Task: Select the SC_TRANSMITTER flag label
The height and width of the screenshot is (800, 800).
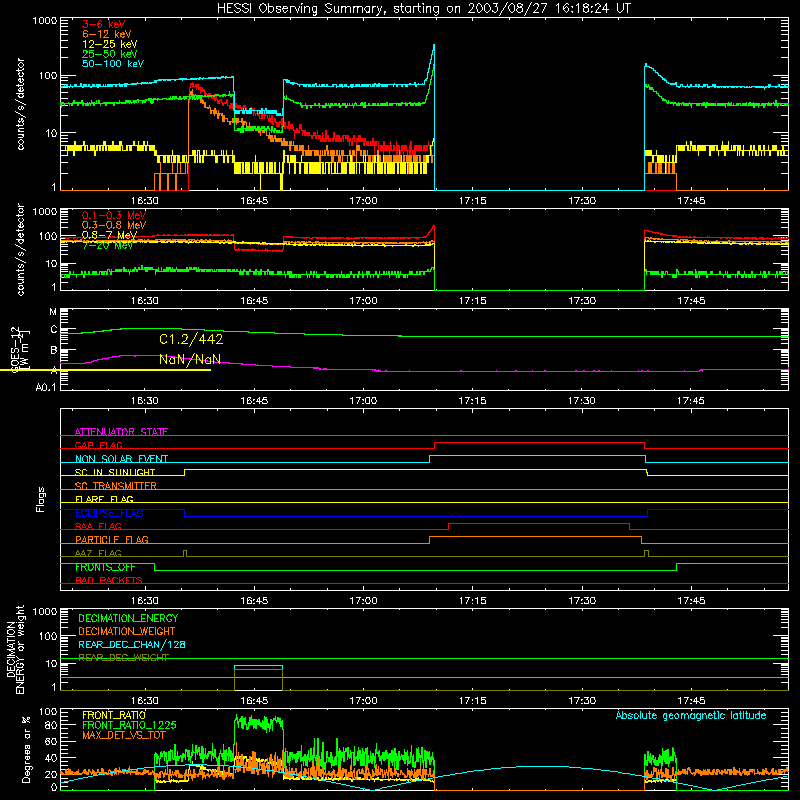Action: [116, 486]
